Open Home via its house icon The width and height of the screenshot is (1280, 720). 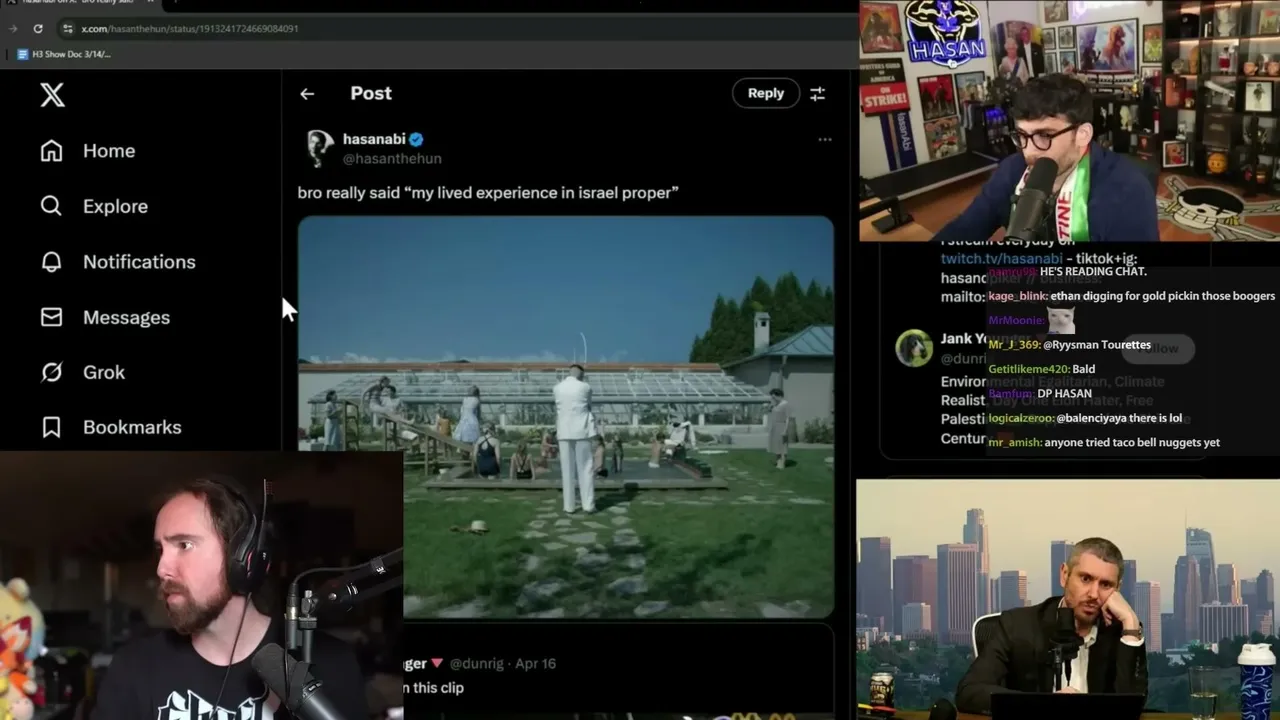coord(51,151)
